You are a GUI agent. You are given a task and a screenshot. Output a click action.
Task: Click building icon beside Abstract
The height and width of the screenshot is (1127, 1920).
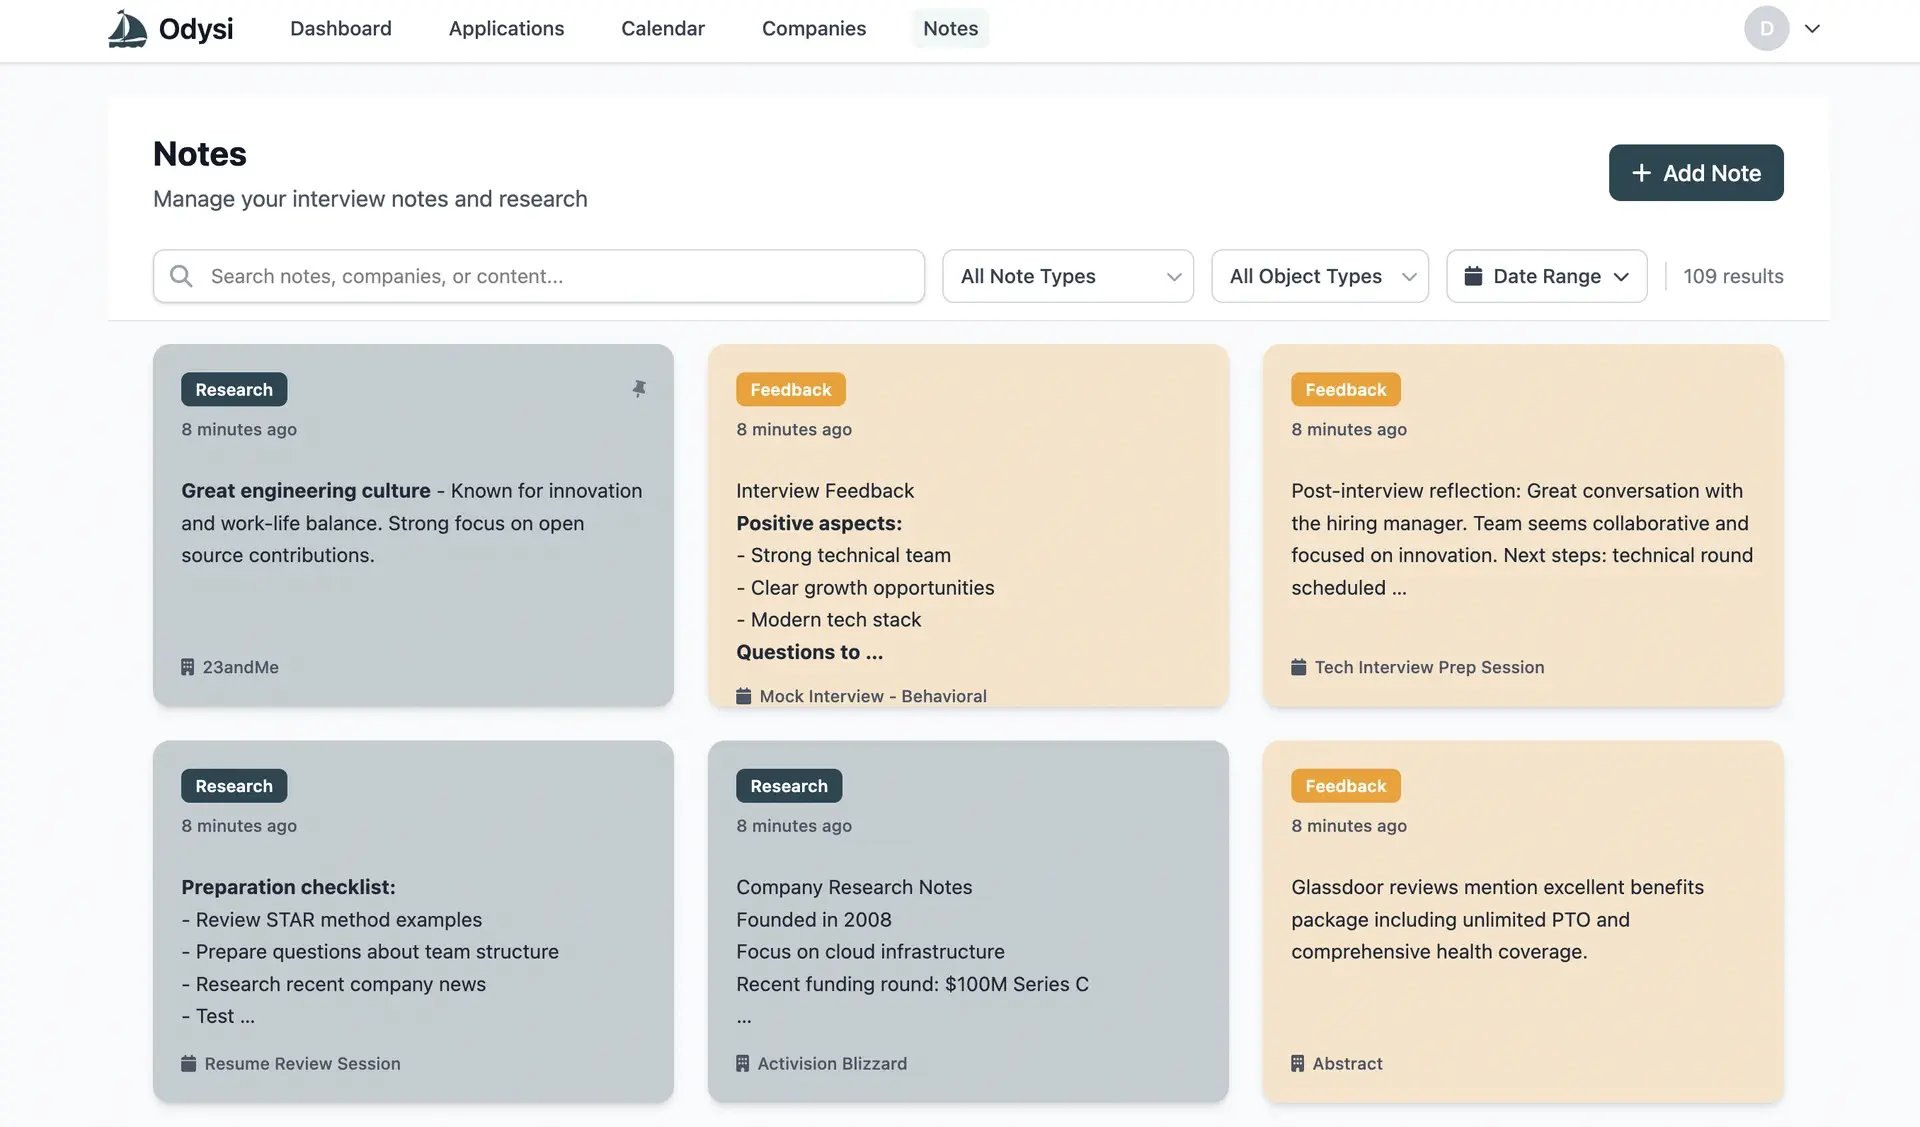pyautogui.click(x=1297, y=1063)
